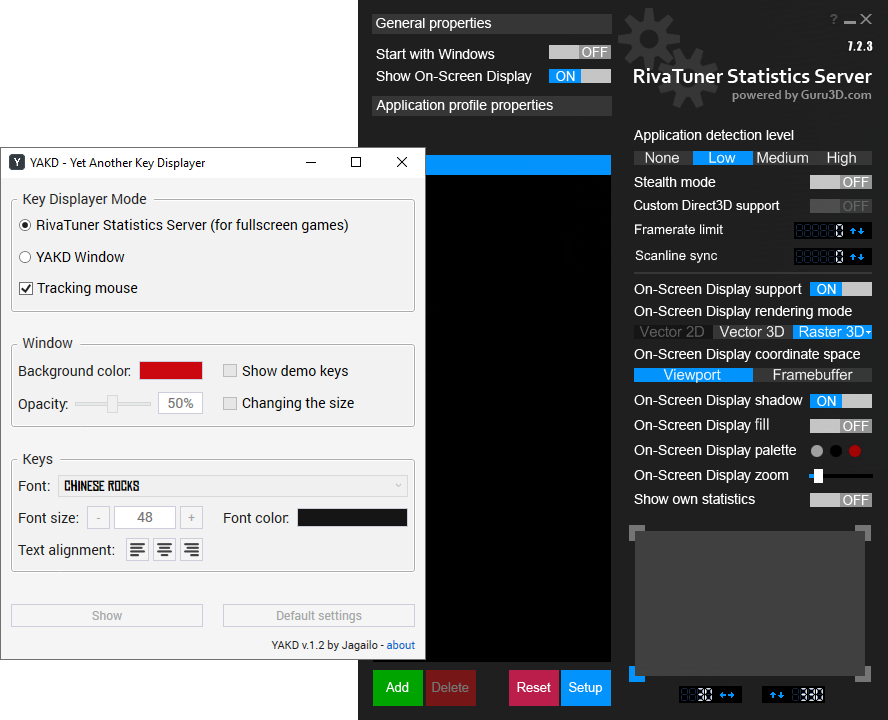Click the Show button in YAKD
This screenshot has height=720, width=888.
click(x=107, y=615)
